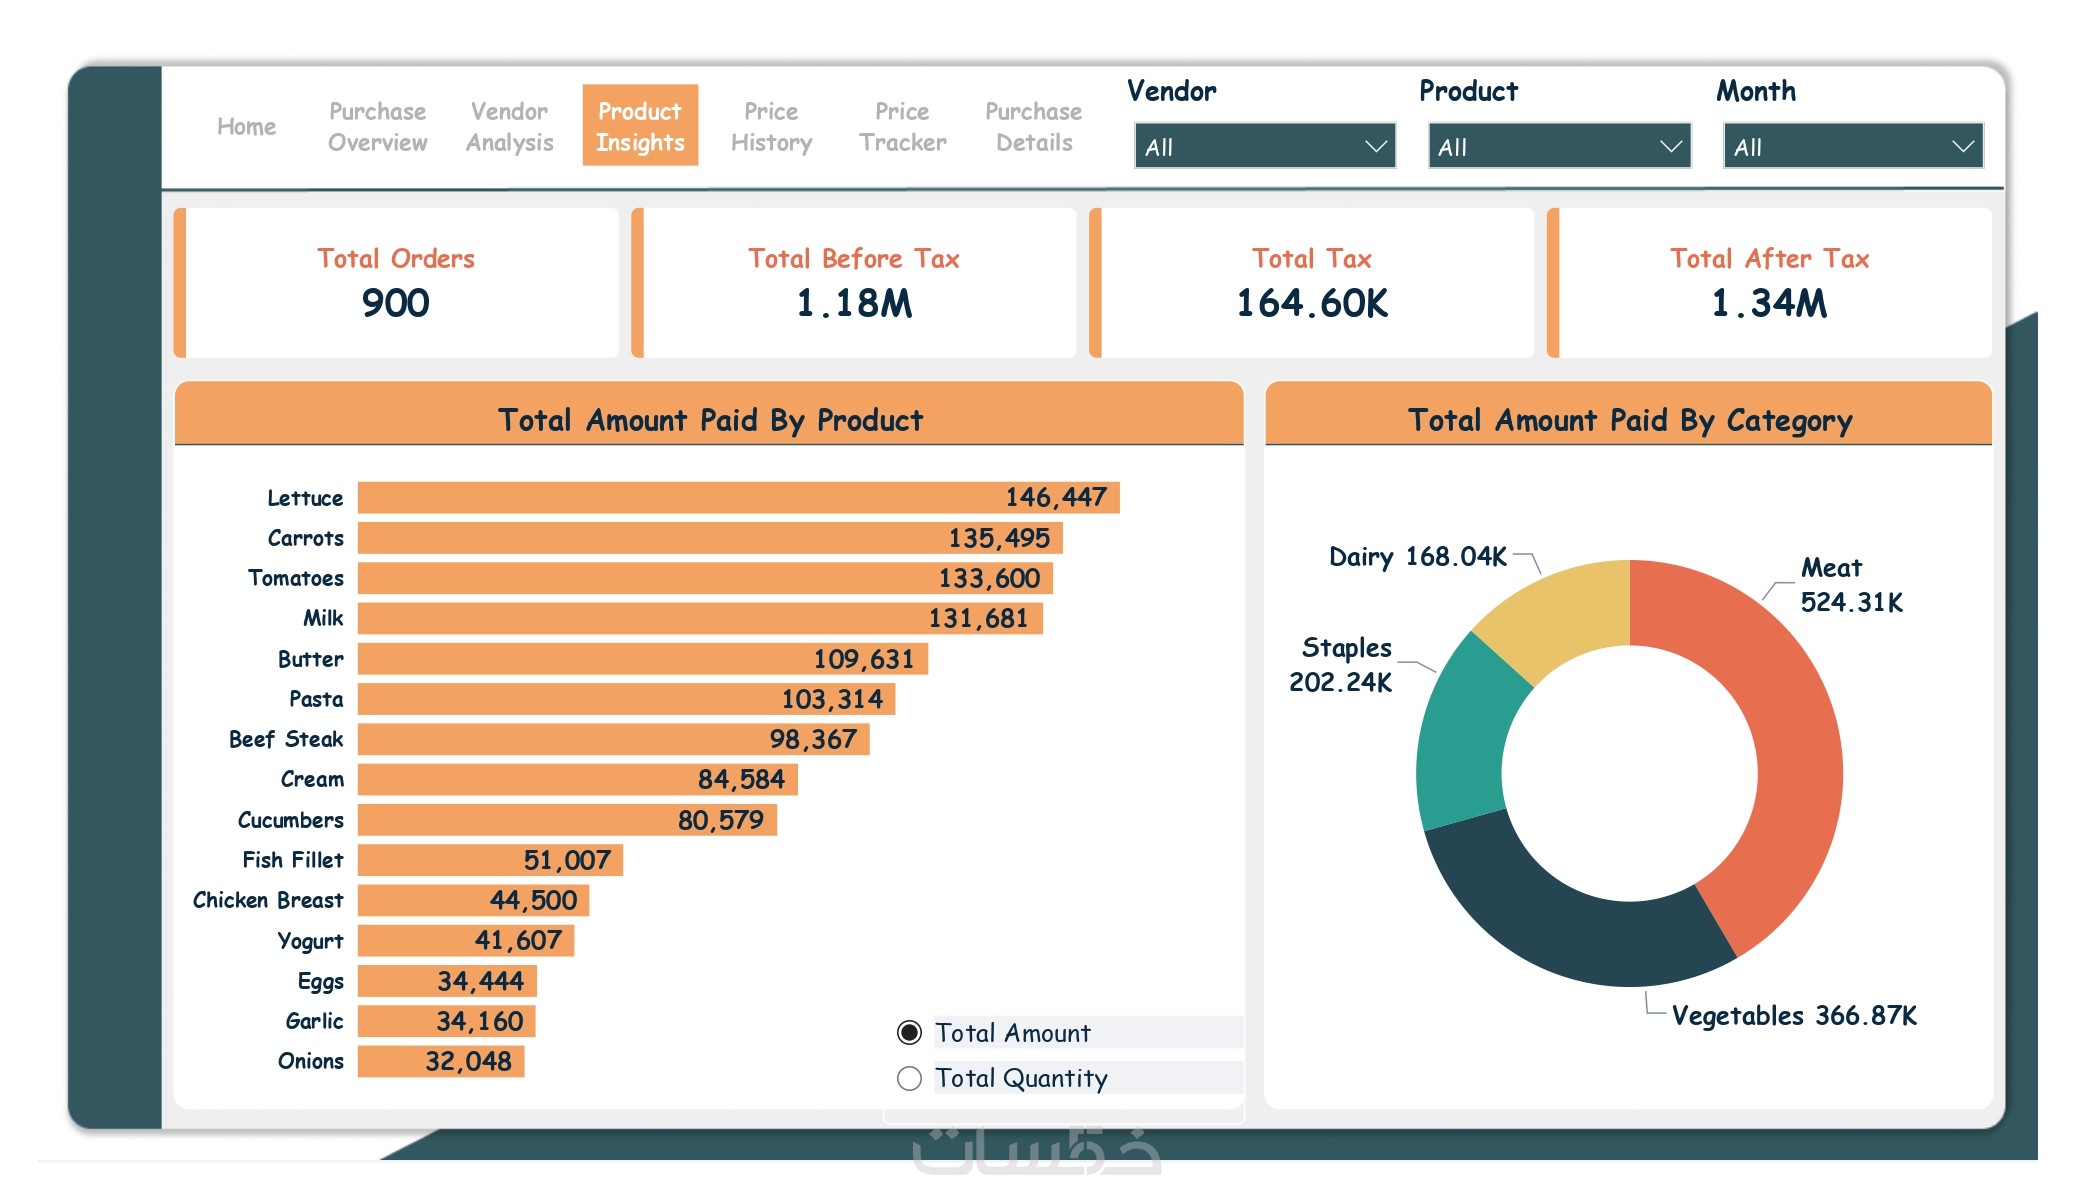The width and height of the screenshot is (2075, 1200).
Task: Switch to Purchase Overview tab
Action: pyautogui.click(x=377, y=126)
